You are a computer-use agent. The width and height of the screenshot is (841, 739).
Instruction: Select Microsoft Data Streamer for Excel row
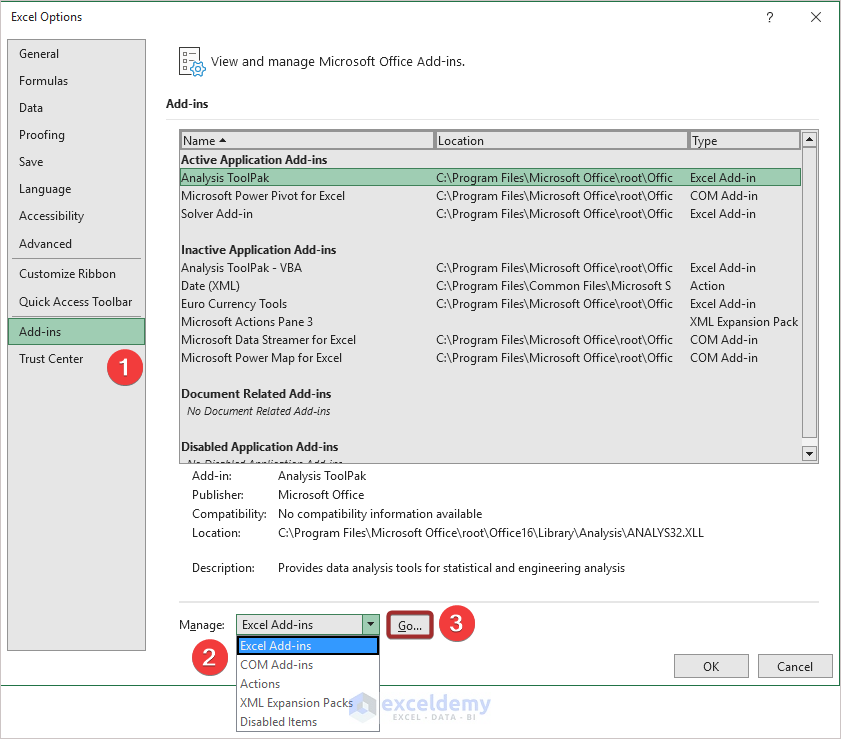[x=490, y=339]
